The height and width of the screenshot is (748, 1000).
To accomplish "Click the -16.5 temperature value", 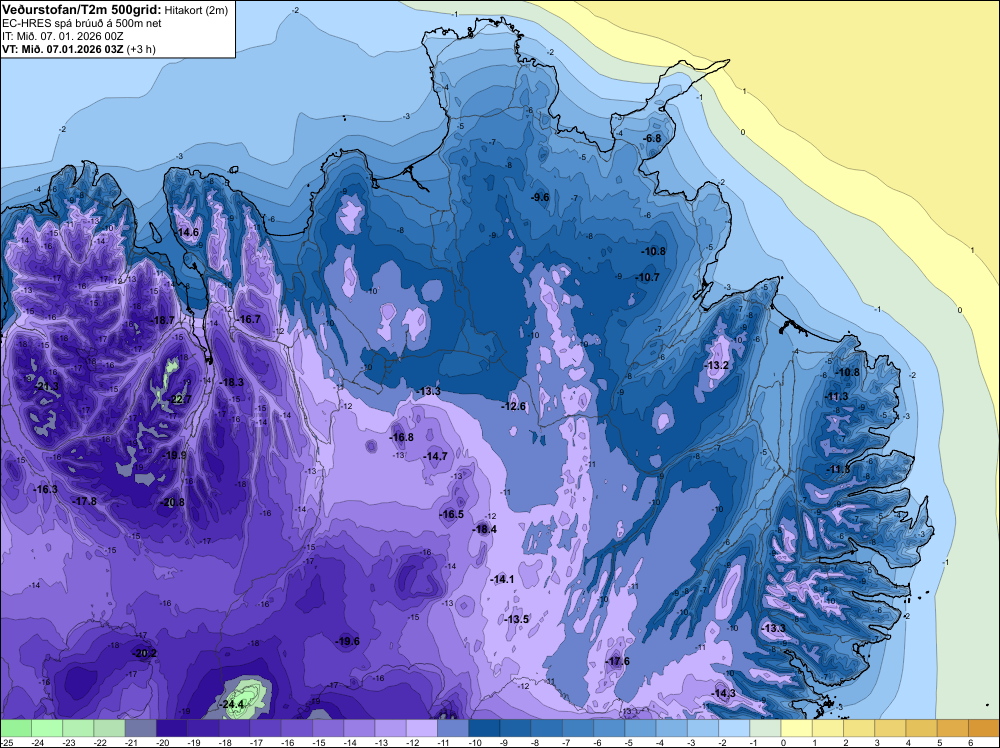I will (452, 514).
